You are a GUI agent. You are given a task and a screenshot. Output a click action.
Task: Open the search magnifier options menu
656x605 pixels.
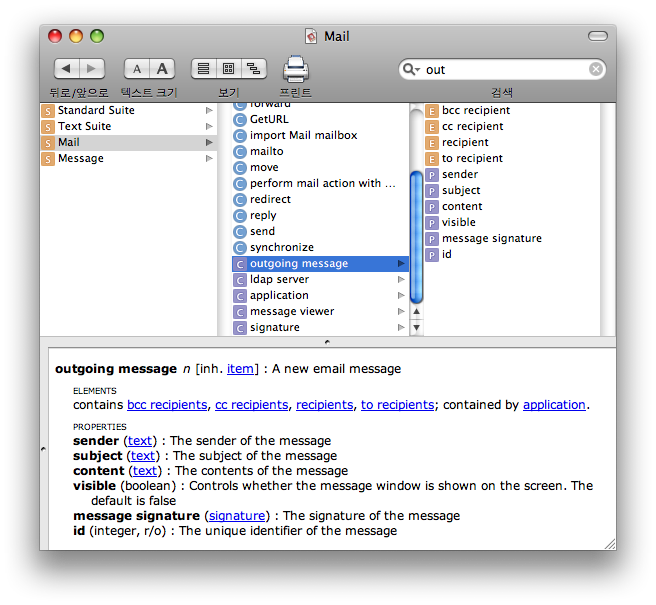coord(411,69)
